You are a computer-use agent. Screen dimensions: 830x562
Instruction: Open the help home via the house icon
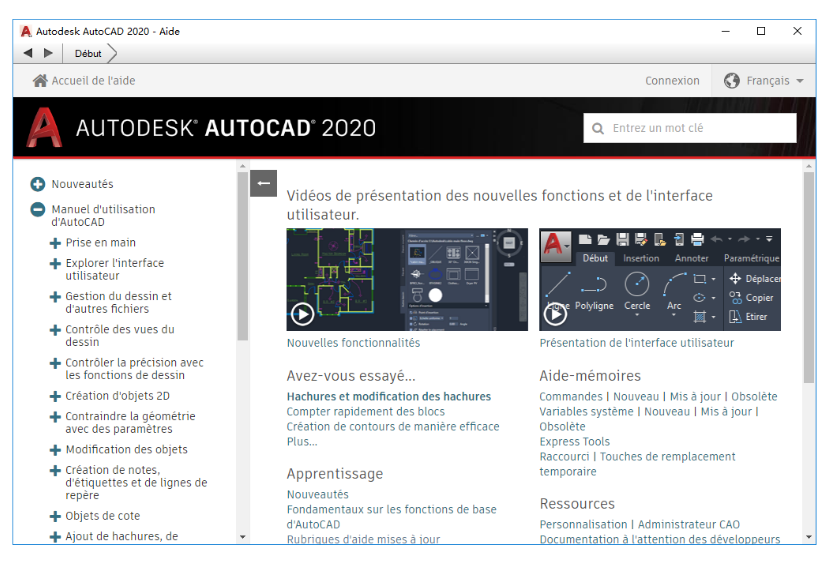[40, 80]
